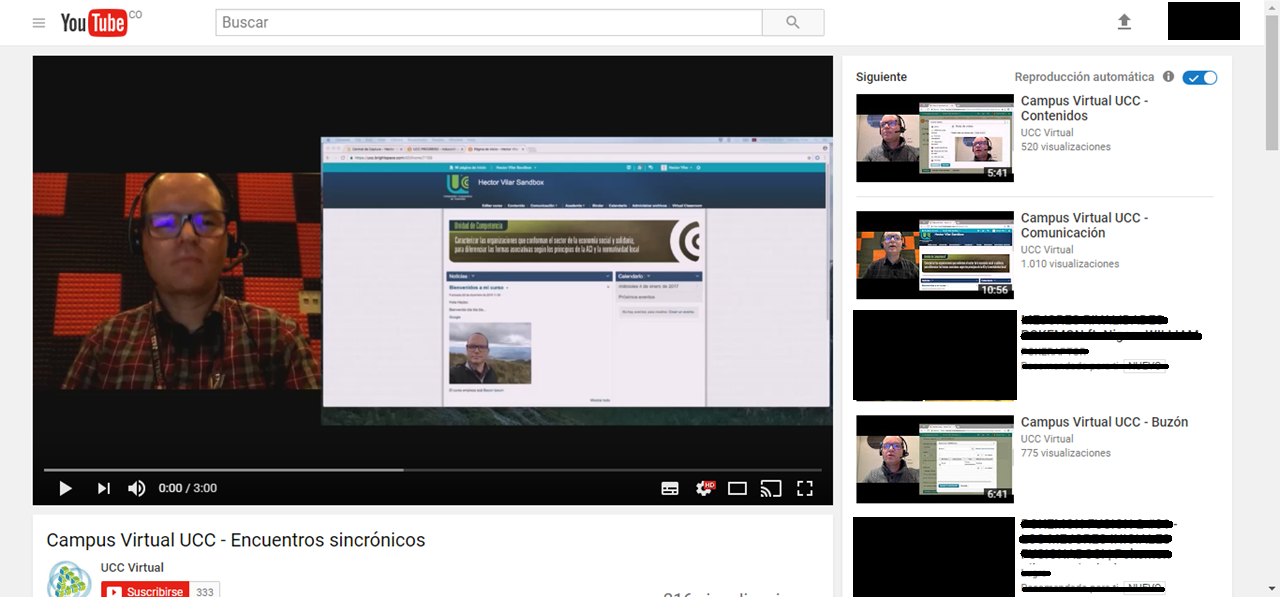Click the autoplay info icon
This screenshot has height=597, width=1280.
[1168, 76]
